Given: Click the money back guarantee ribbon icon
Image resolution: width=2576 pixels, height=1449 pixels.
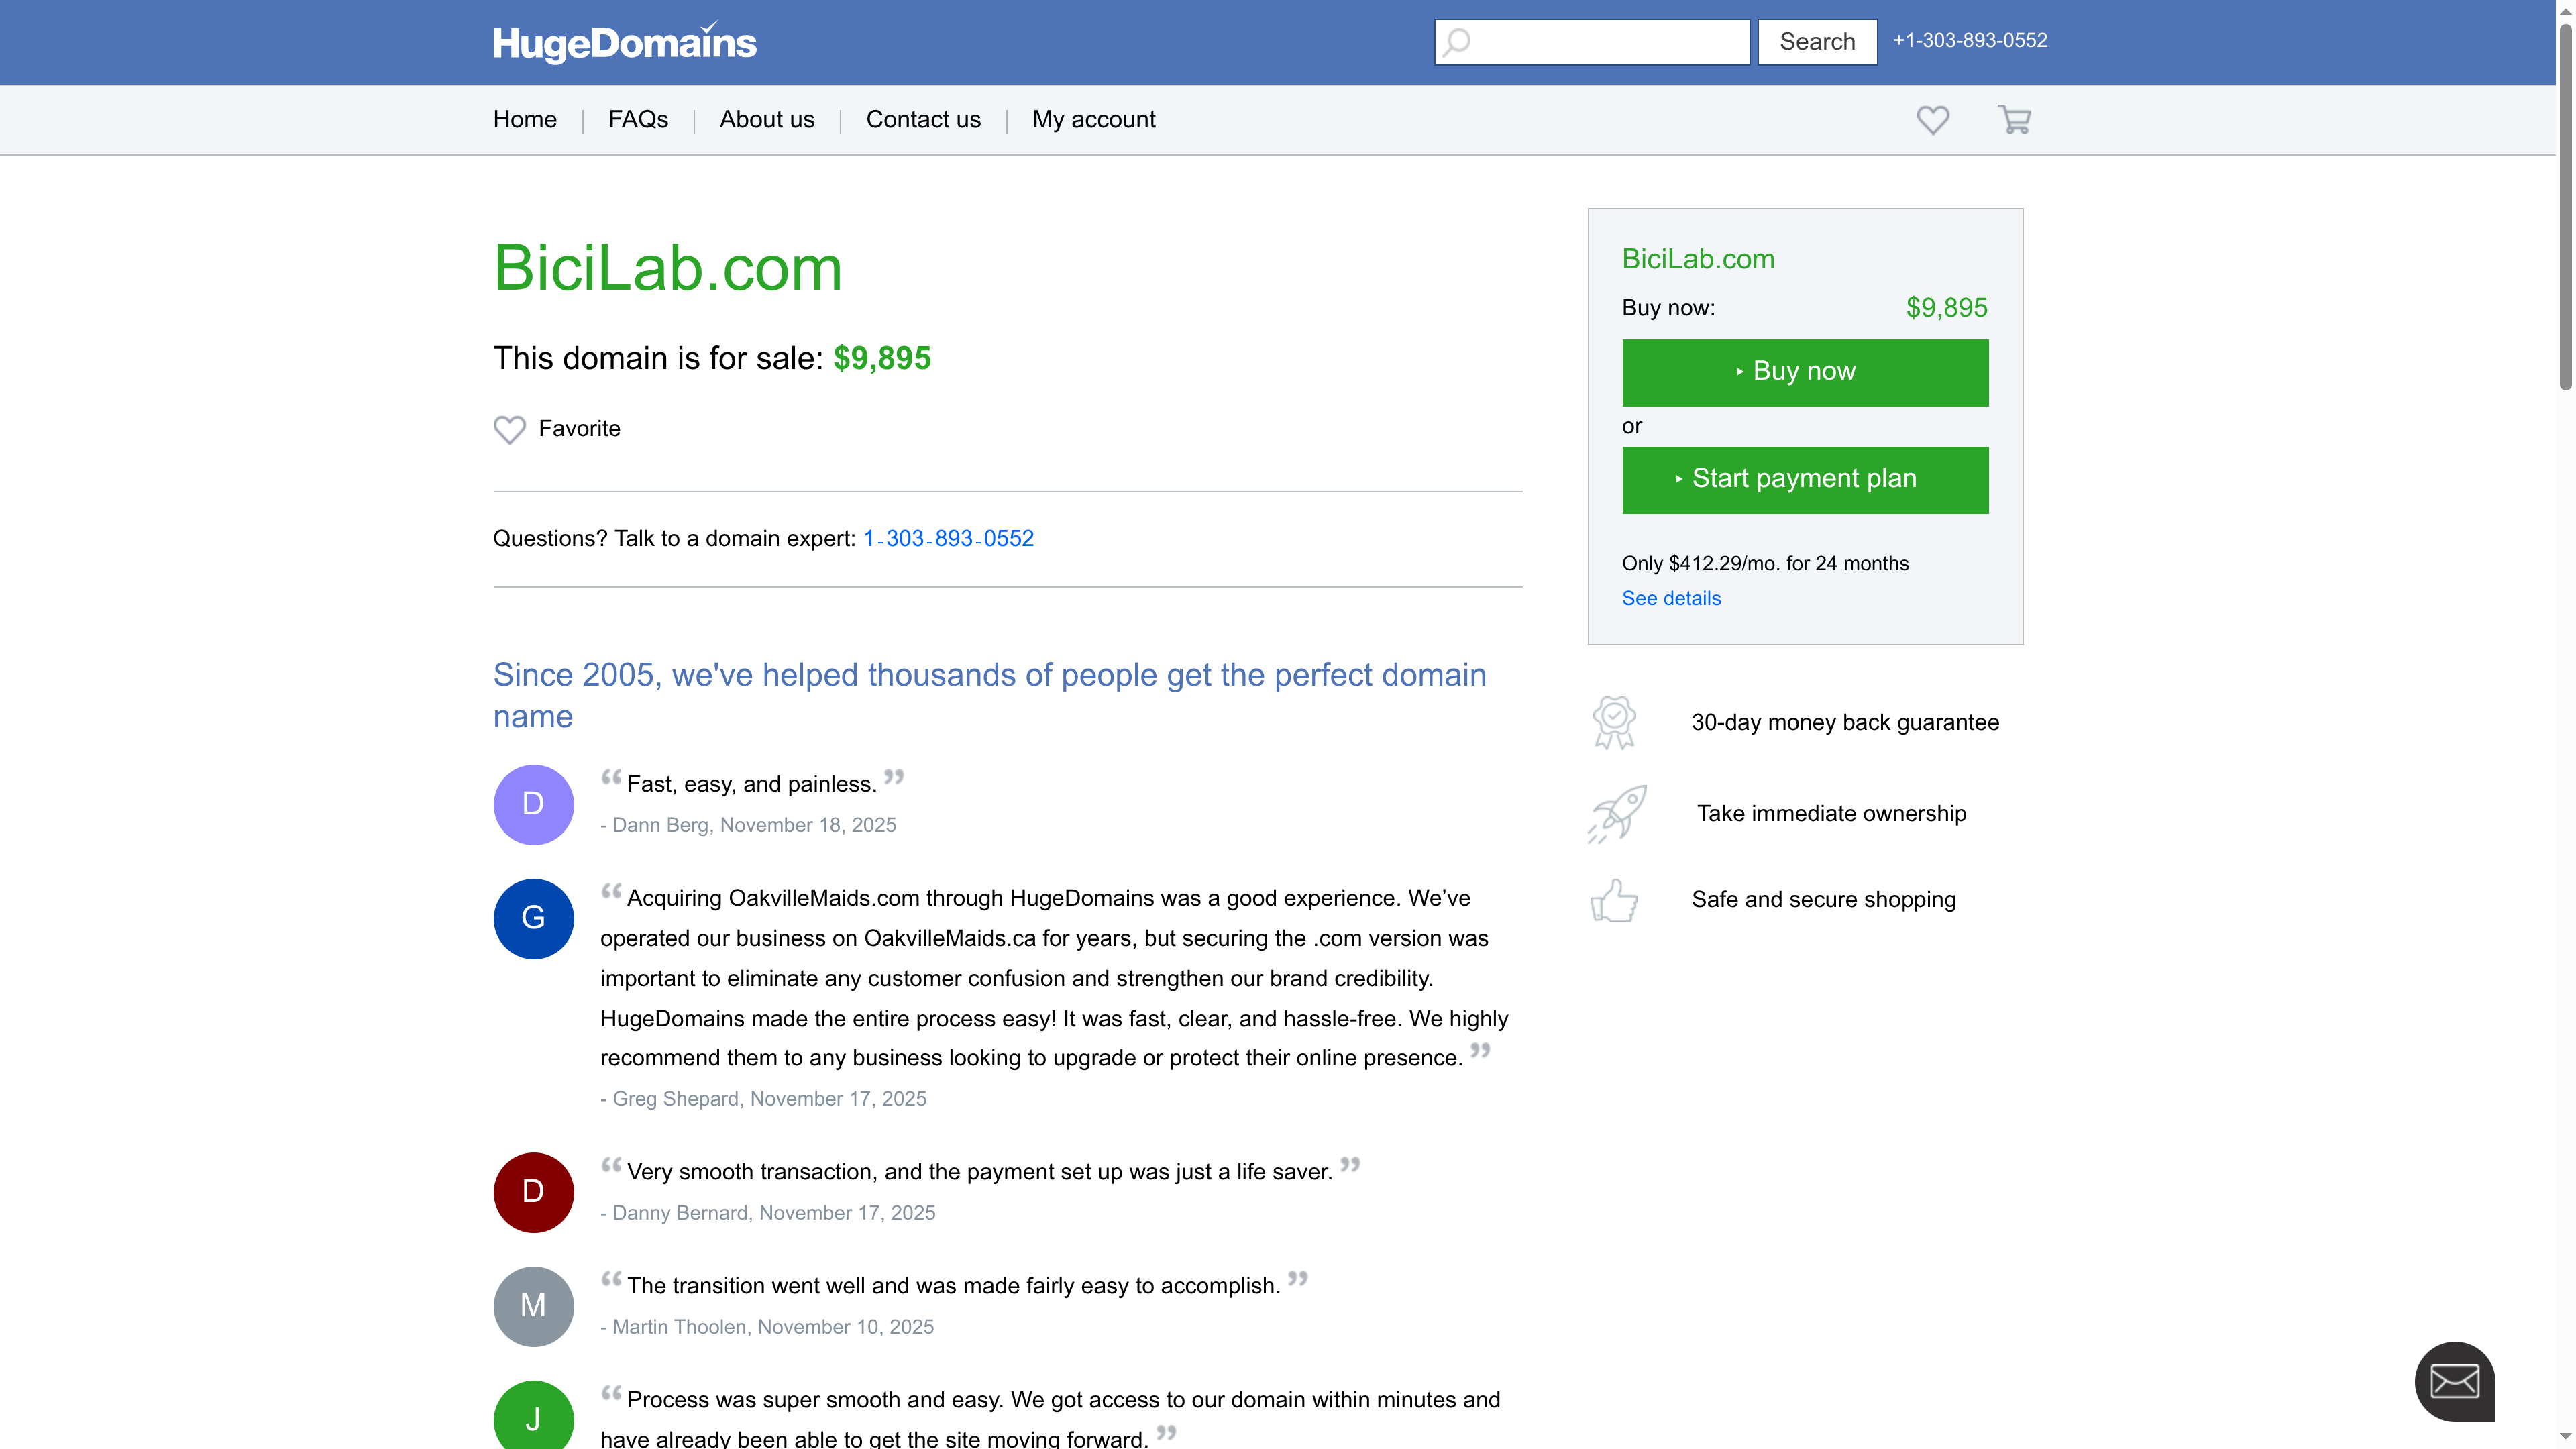Looking at the screenshot, I should point(1614,721).
